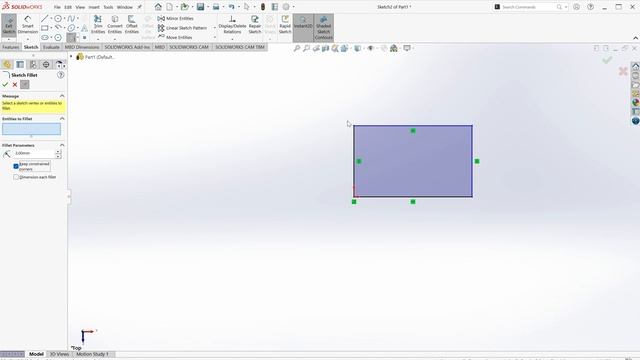Switch to the Motion Study 1 tab
Image resolution: width=640 pixels, height=360 pixels.
click(x=92, y=354)
